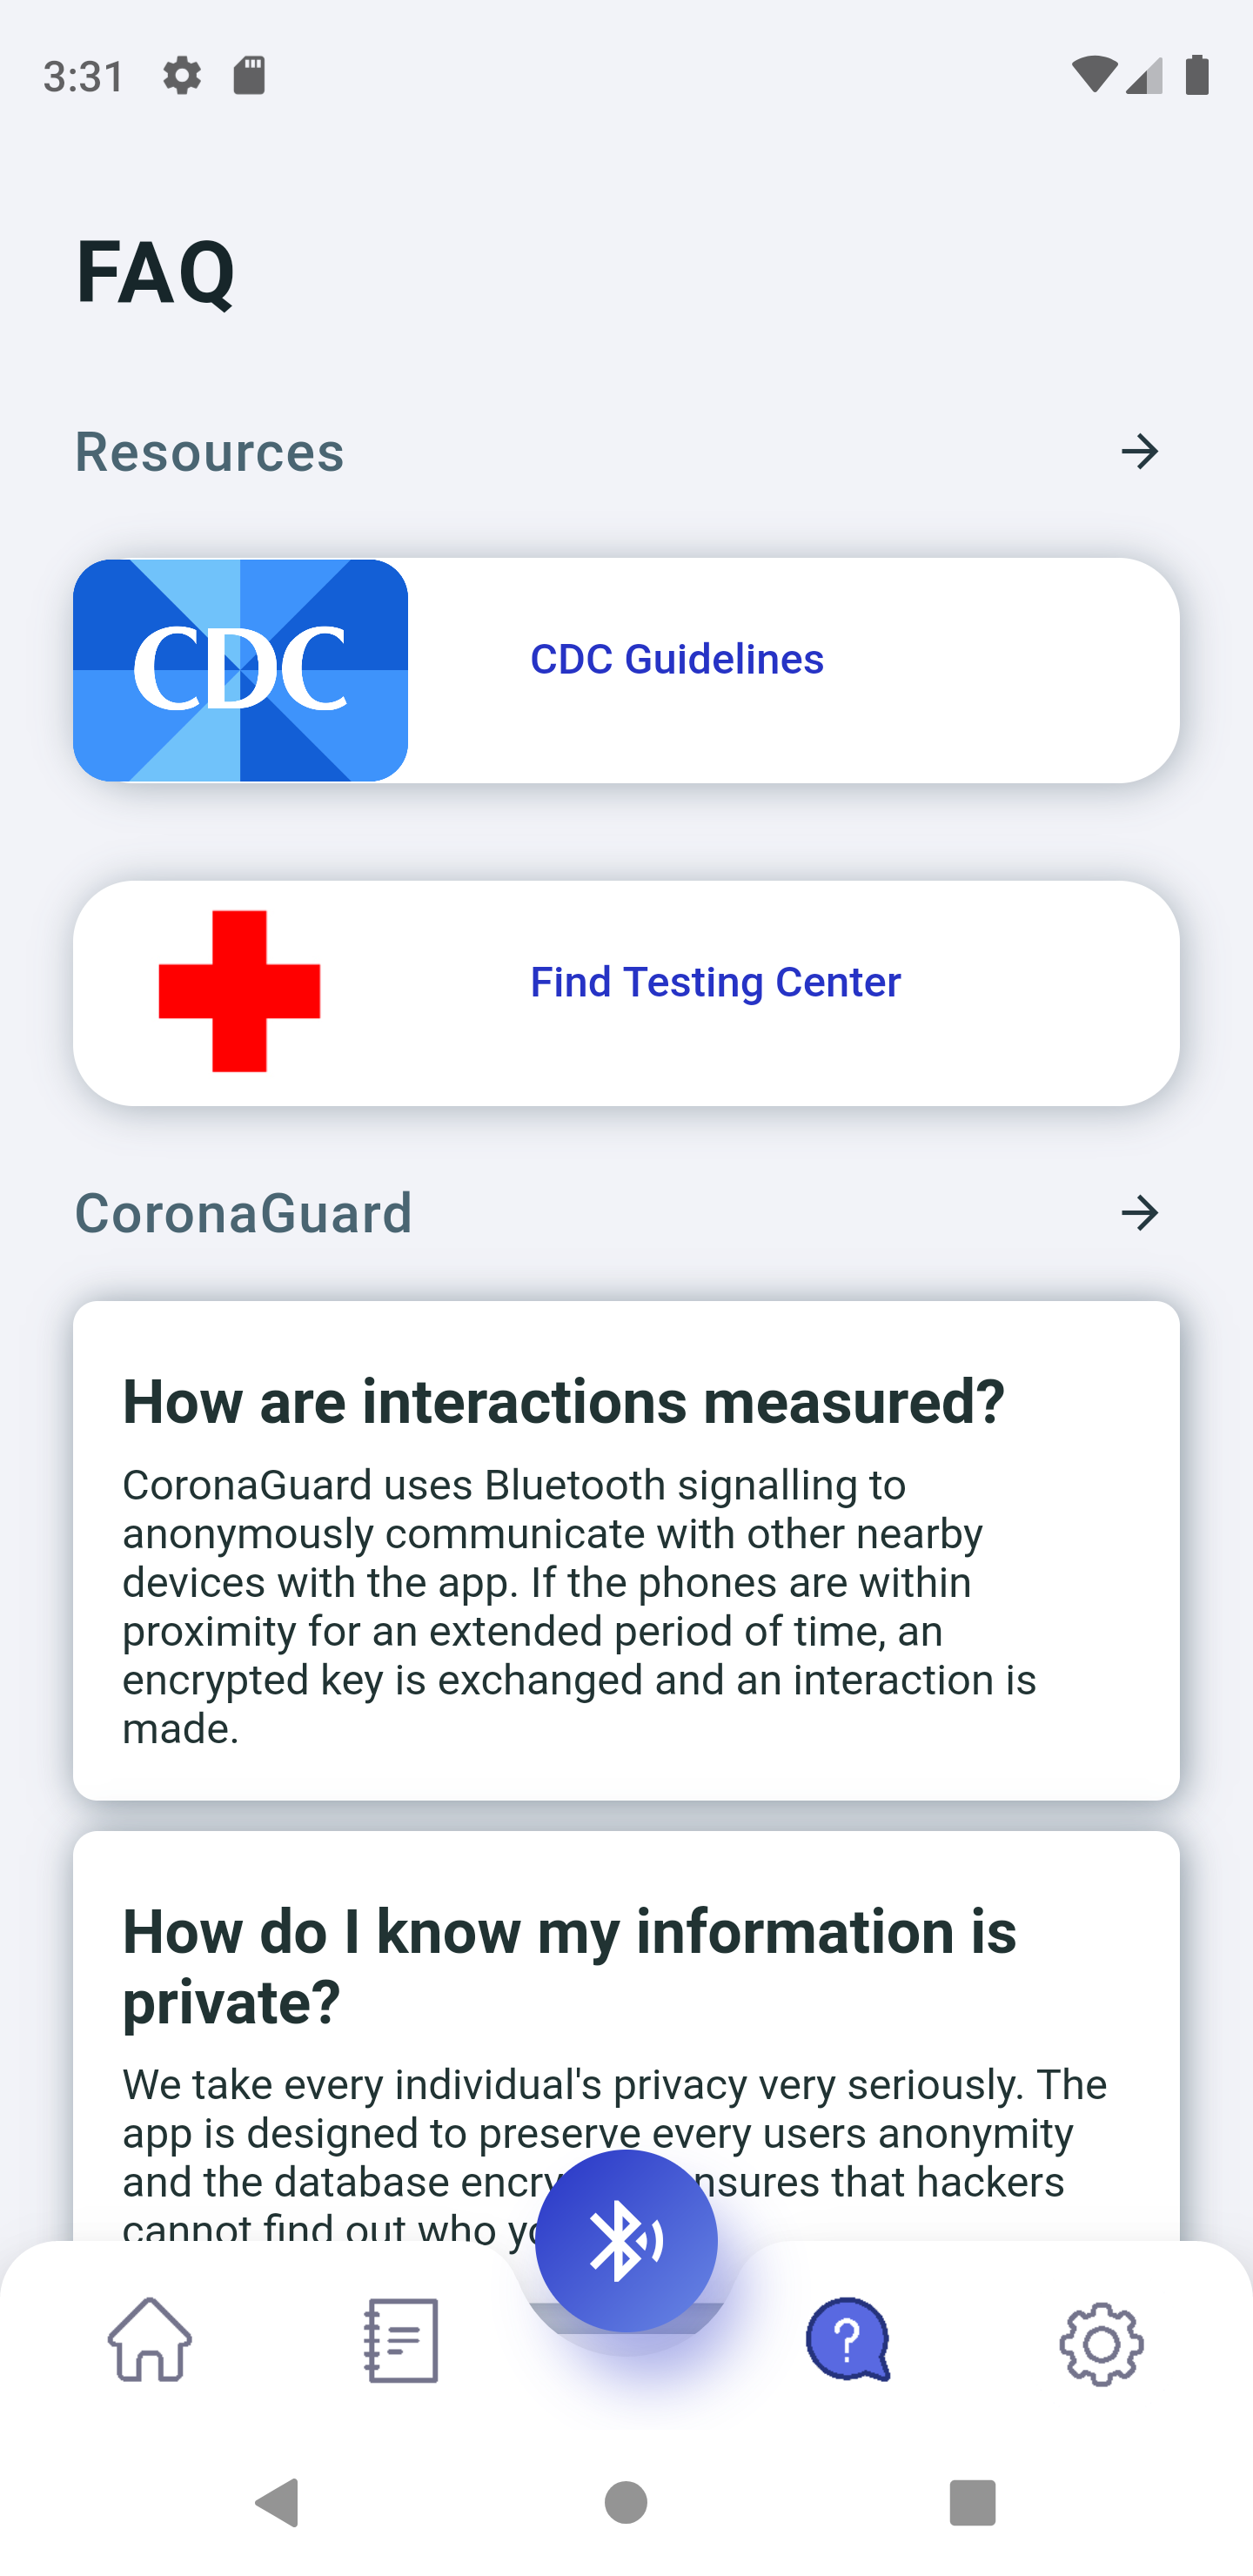Open the How are interactions measured card
Viewport: 1253px width, 2576px height.
tap(626, 1550)
